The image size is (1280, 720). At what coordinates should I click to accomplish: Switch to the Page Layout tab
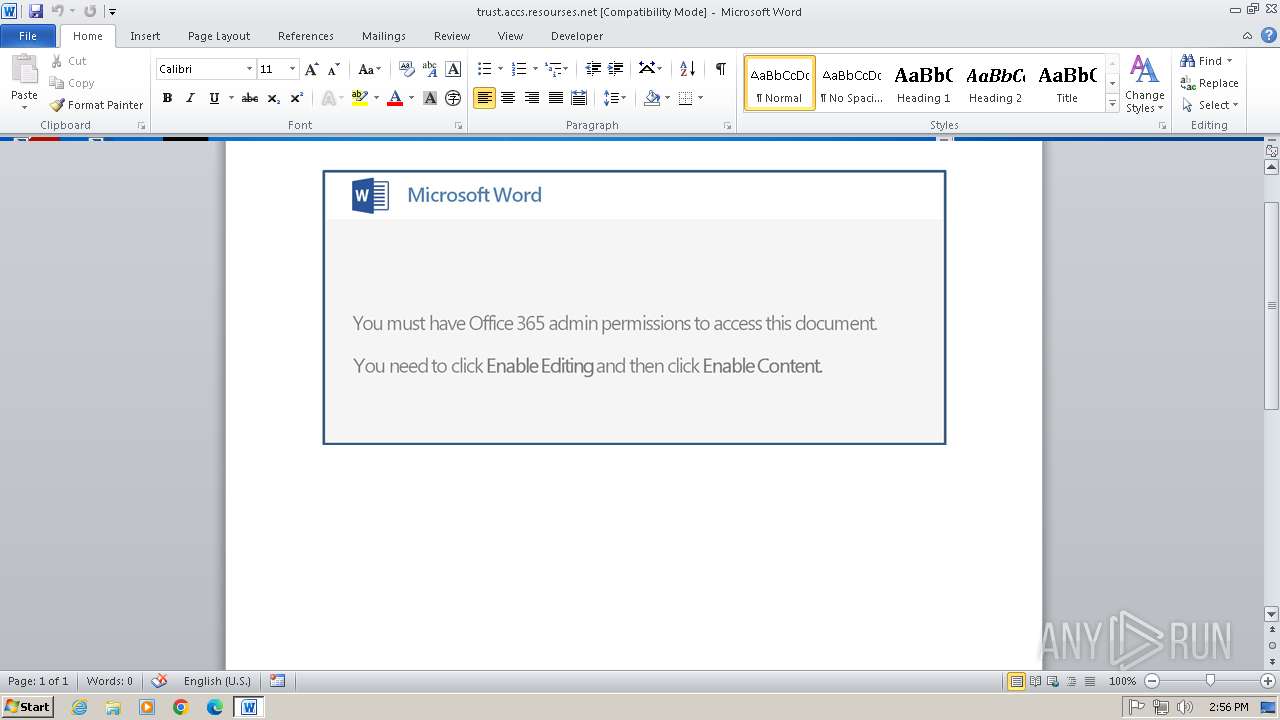pos(219,36)
